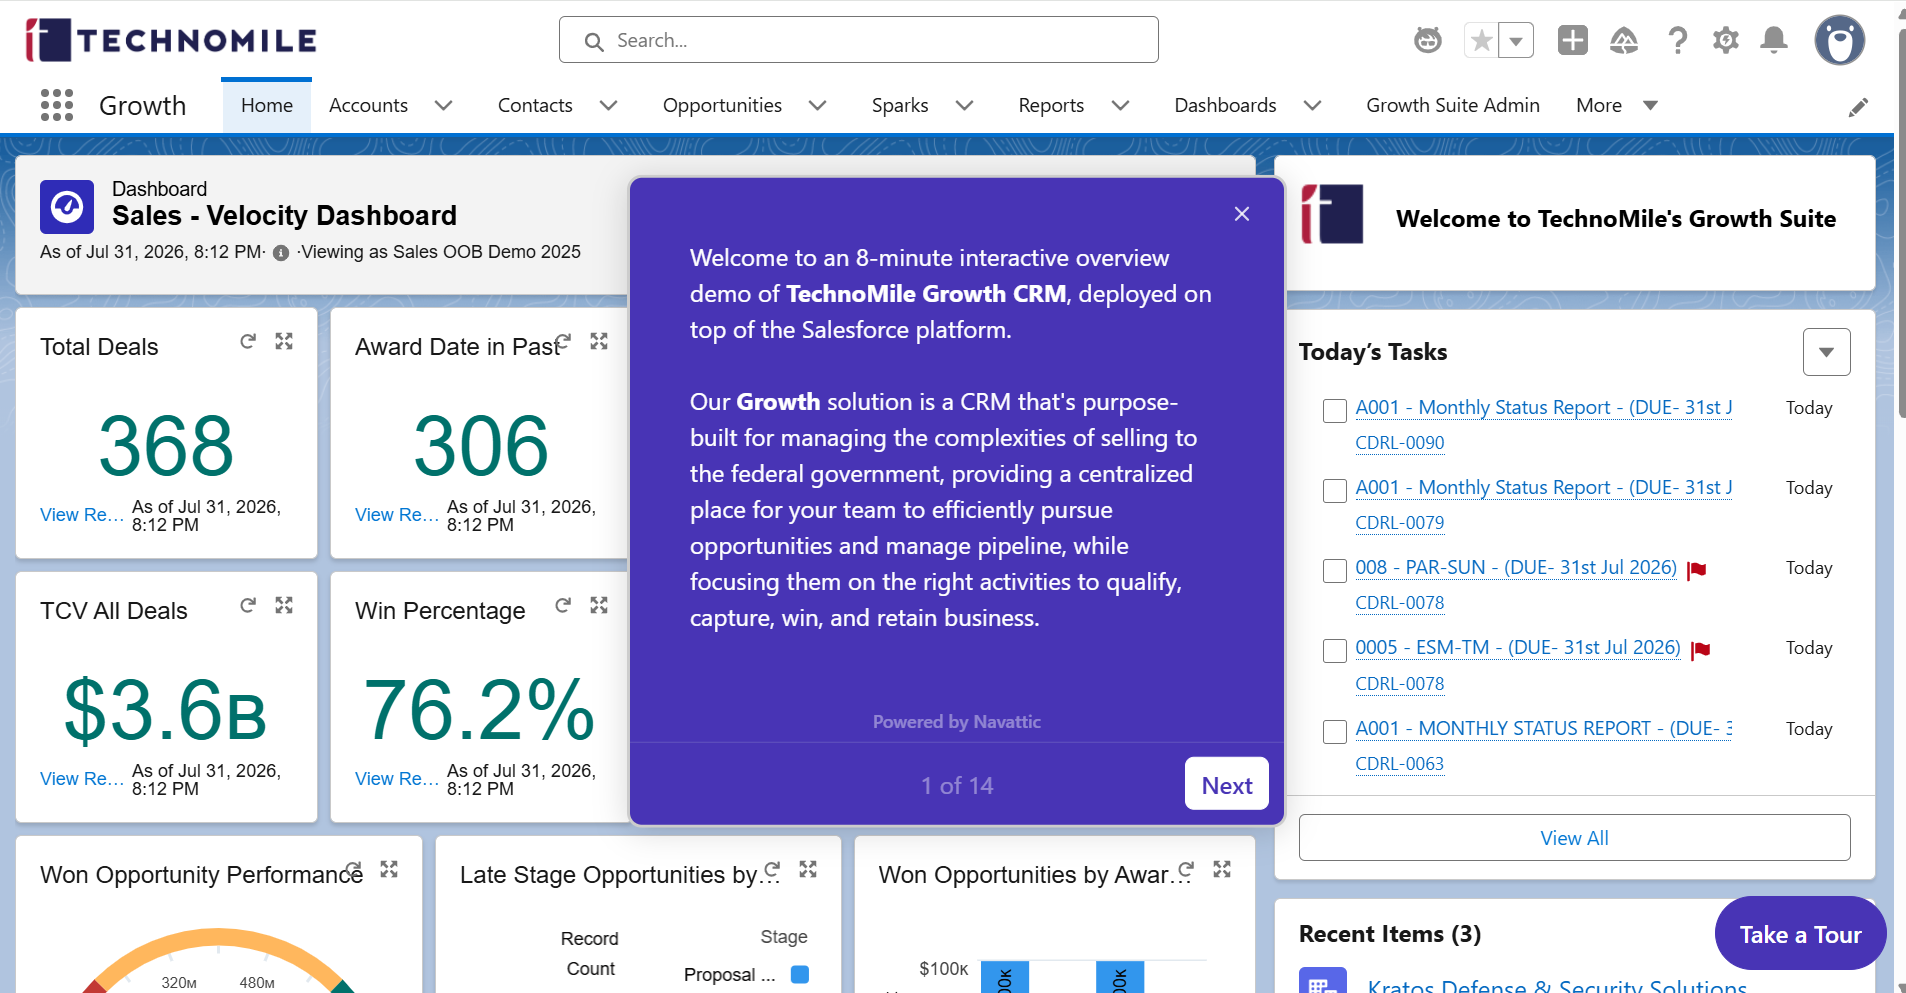This screenshot has width=1906, height=993.
Task: Click View All under Today's Tasks
Action: pos(1574,838)
